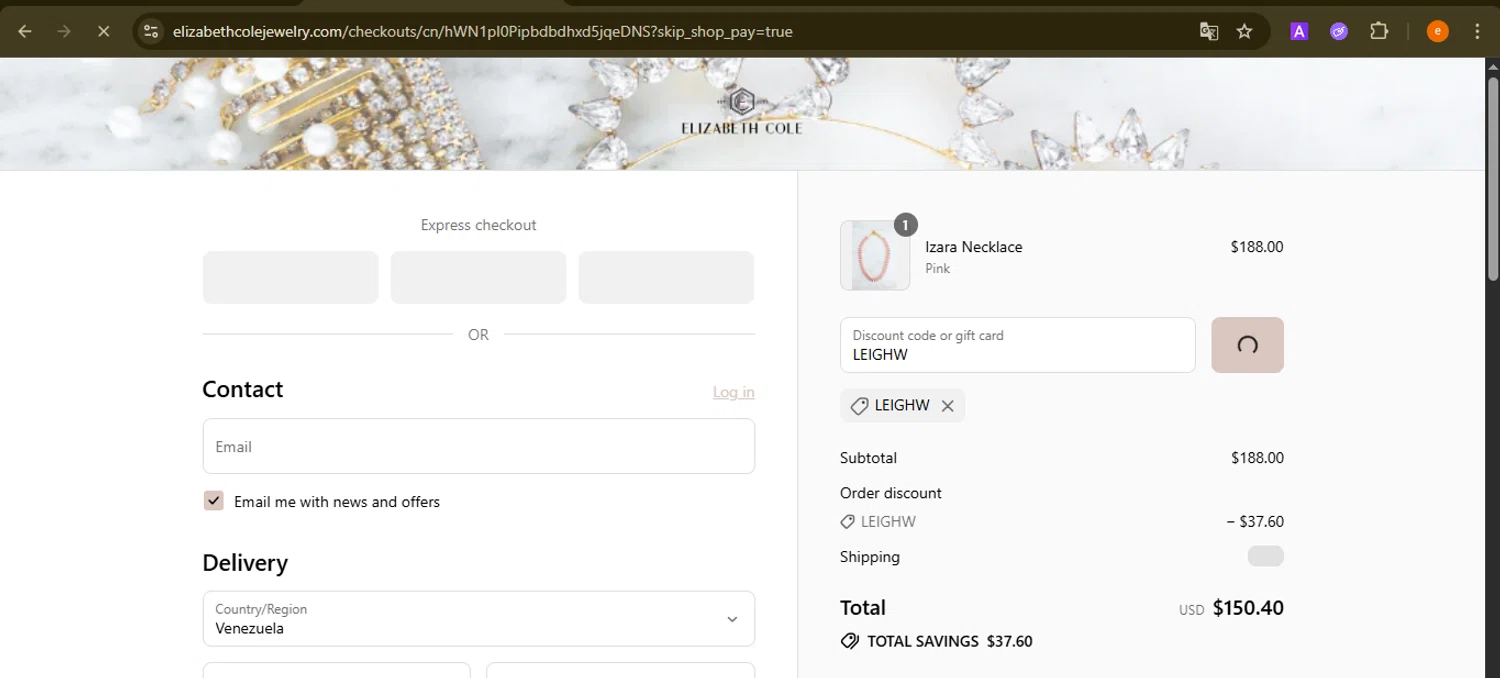Image resolution: width=1500 pixels, height=678 pixels.
Task: Open the purple A extension
Action: [1299, 31]
